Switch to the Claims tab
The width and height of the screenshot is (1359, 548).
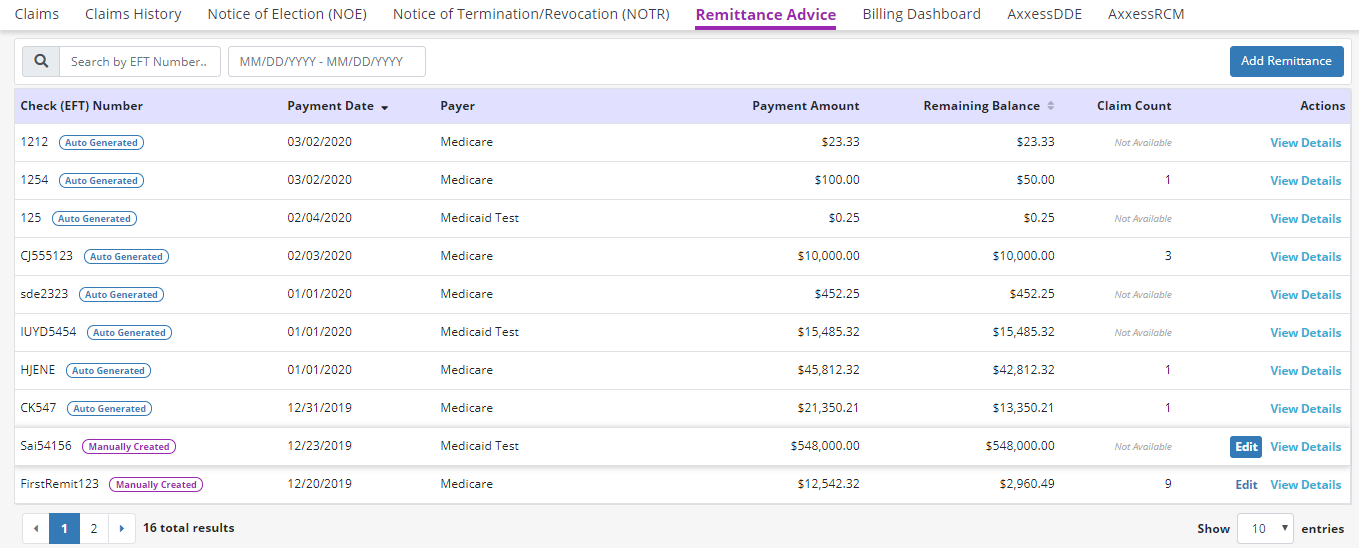36,14
